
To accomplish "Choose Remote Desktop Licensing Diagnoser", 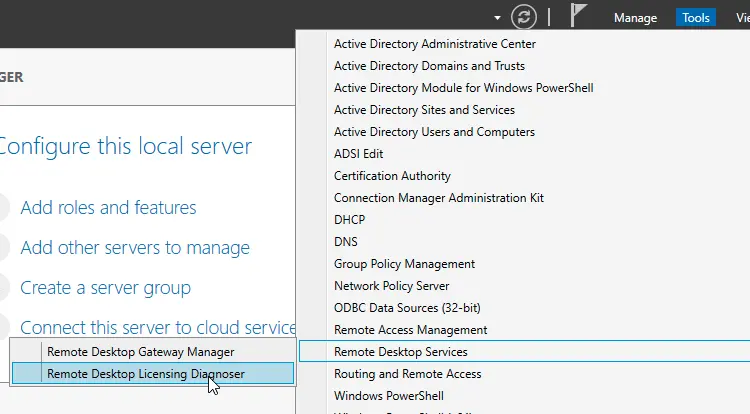I will tap(145, 374).
